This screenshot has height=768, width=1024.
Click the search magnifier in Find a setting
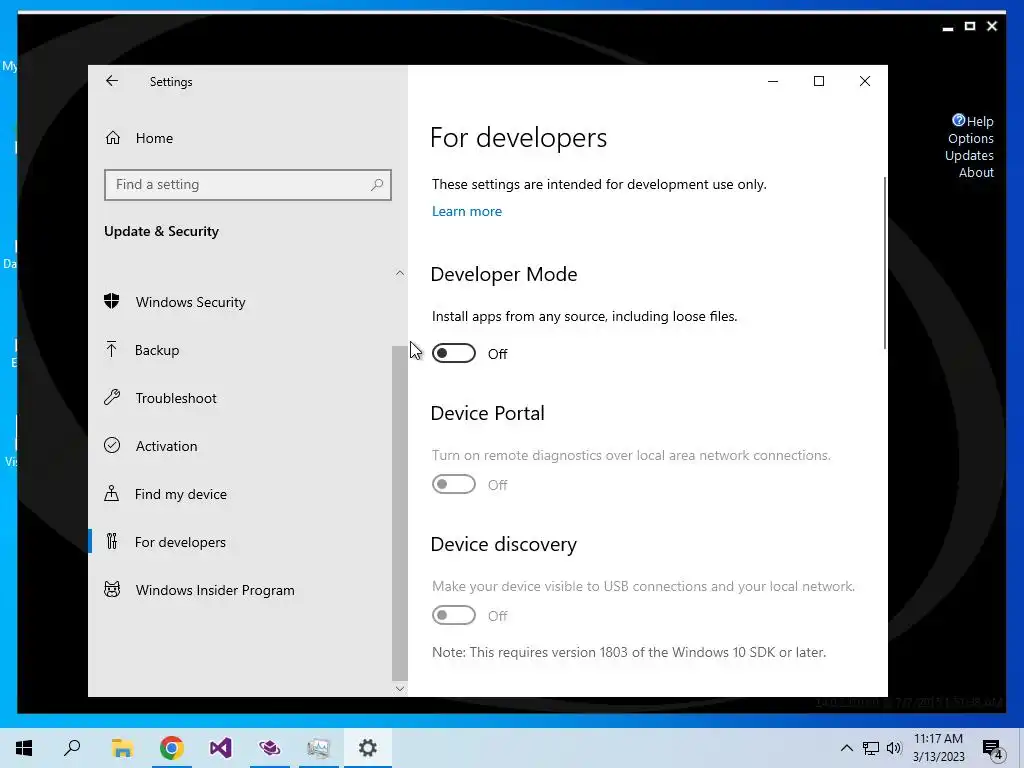click(x=377, y=185)
